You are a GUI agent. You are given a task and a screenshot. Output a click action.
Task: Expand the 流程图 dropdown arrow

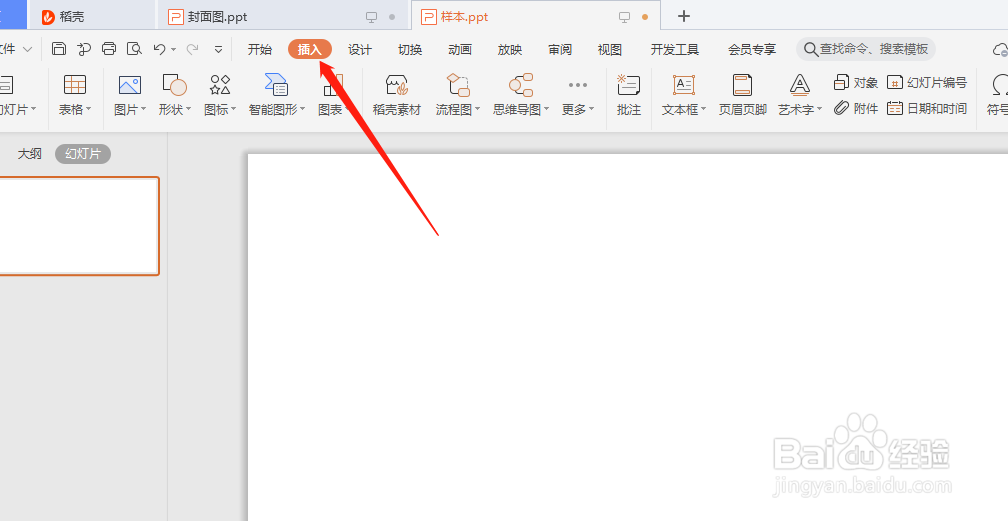pyautogui.click(x=478, y=109)
